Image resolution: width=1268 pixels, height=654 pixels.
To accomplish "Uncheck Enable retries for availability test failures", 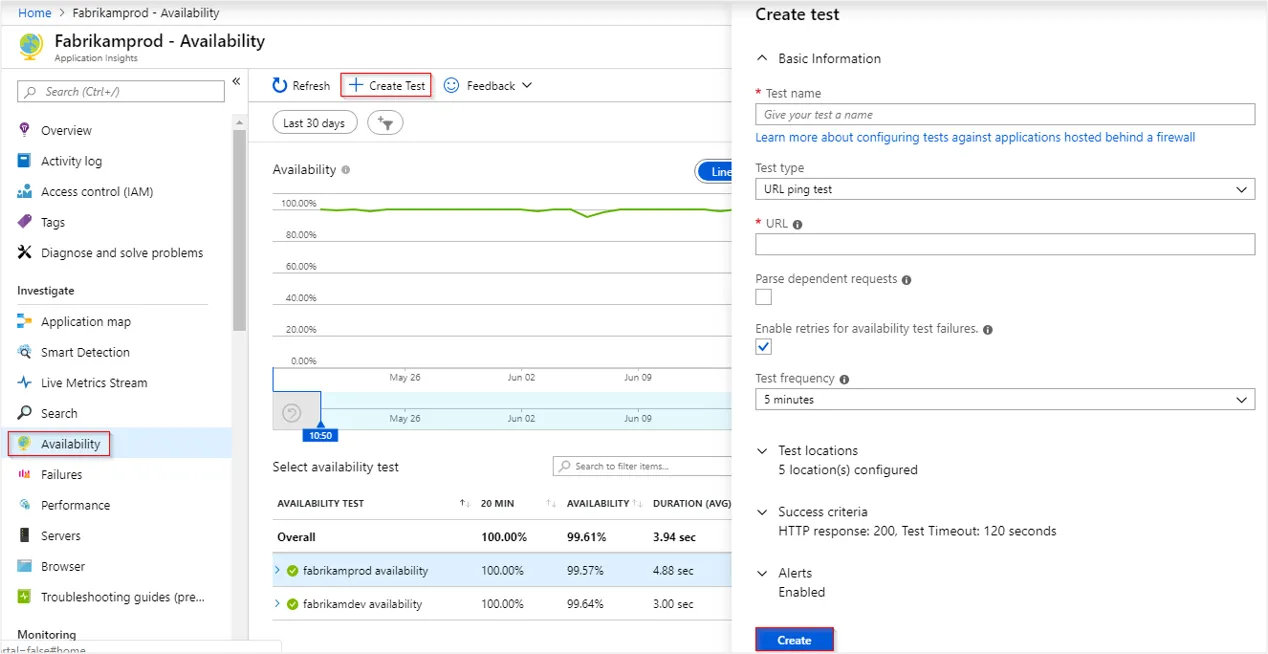I will (x=764, y=347).
